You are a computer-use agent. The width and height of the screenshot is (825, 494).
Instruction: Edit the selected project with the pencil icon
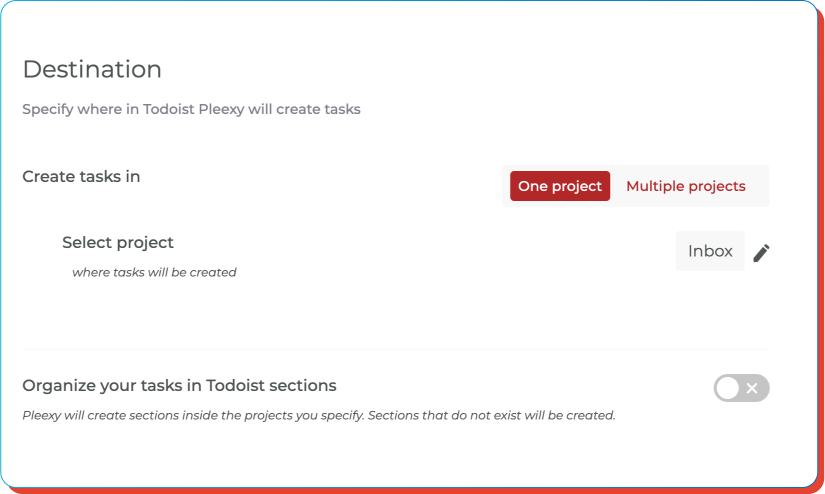click(x=761, y=253)
